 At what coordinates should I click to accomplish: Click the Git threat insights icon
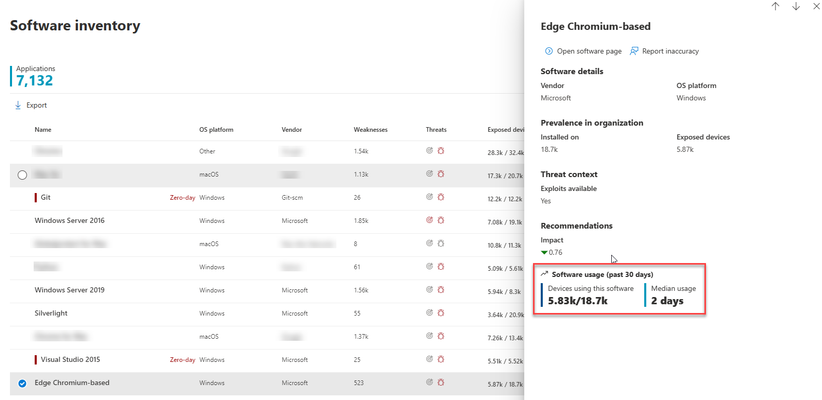[x=429, y=197]
